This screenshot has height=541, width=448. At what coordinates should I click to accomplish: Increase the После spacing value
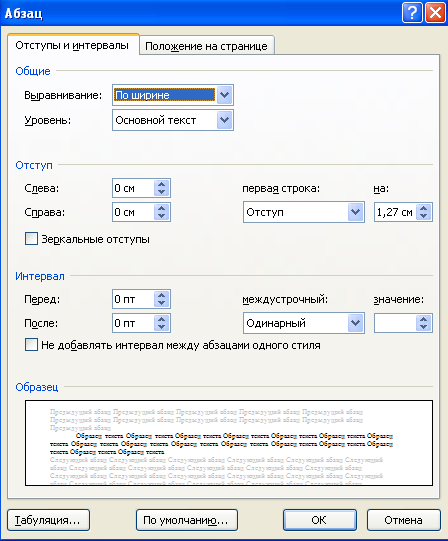(x=162, y=319)
